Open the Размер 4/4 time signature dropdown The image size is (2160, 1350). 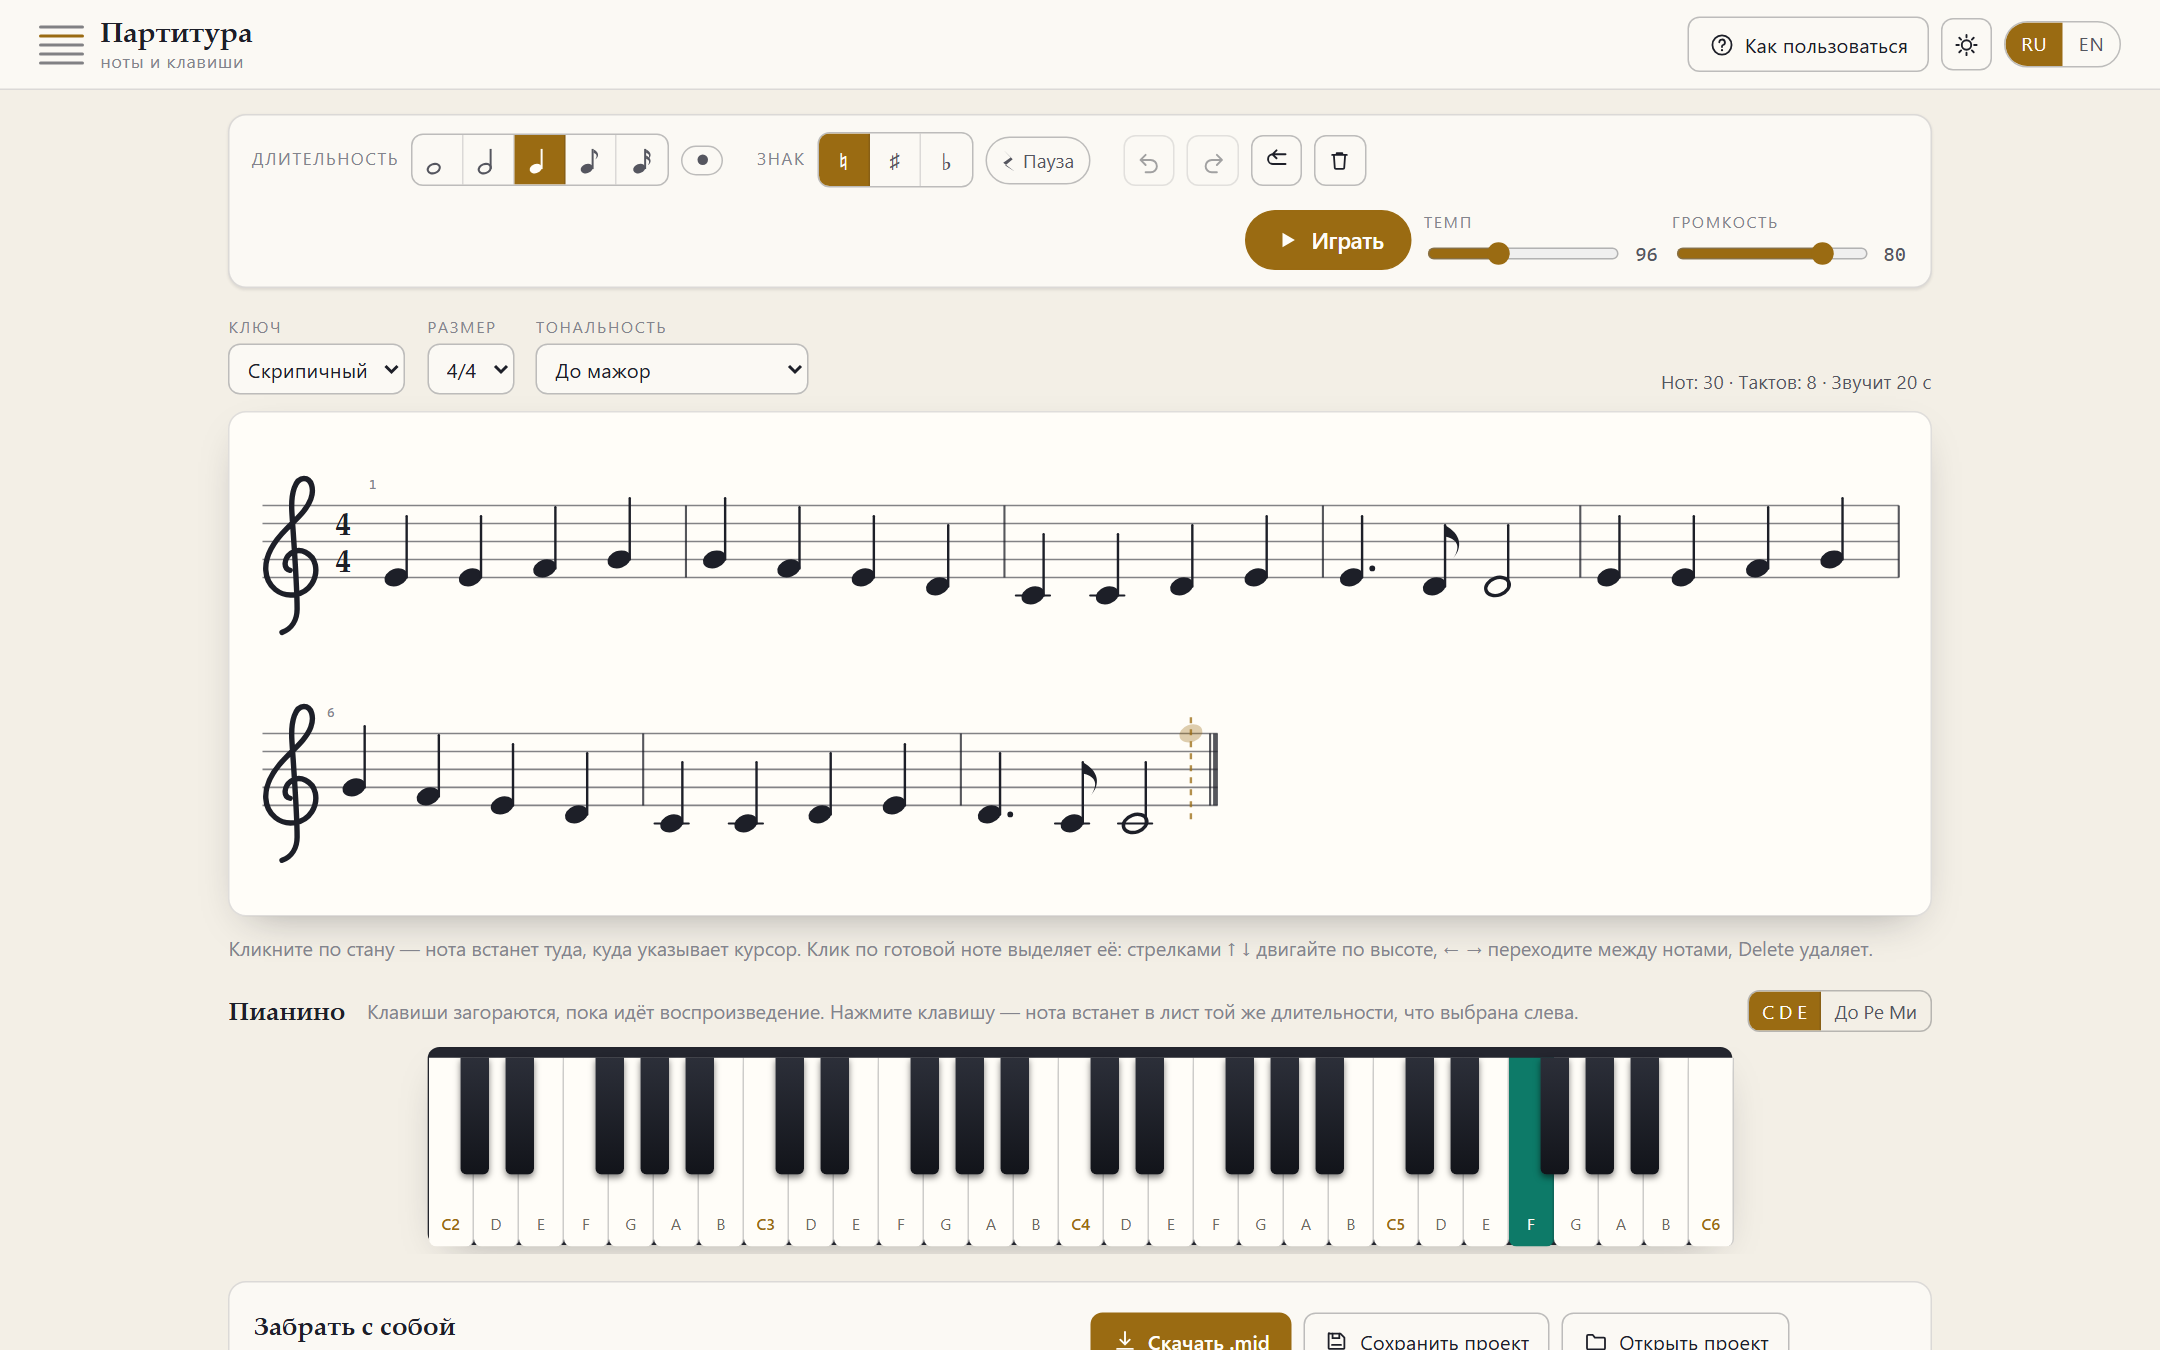[x=471, y=370]
